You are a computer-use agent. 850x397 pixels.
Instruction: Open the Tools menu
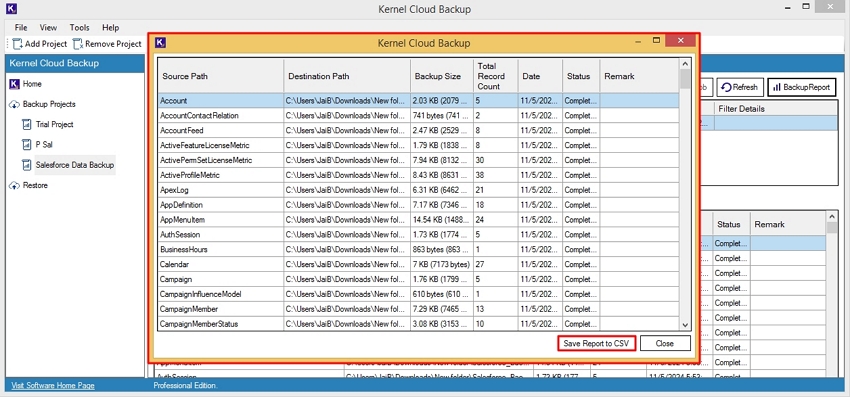click(79, 28)
